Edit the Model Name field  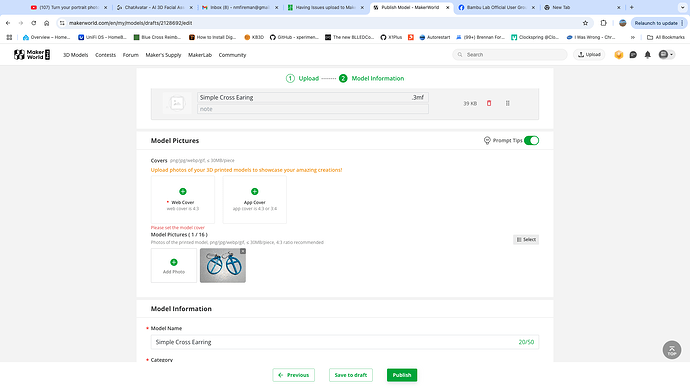pyautogui.click(x=345, y=342)
